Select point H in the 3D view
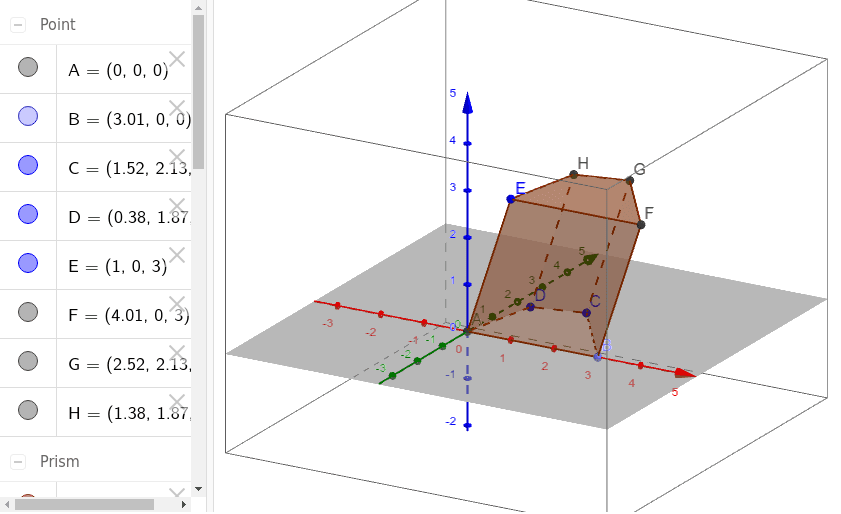841x514 pixels. point(574,174)
